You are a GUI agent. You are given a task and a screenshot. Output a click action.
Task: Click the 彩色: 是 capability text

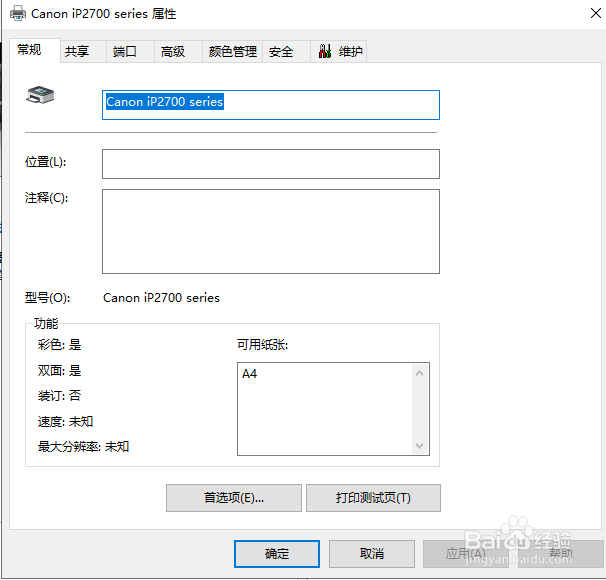click(x=60, y=345)
